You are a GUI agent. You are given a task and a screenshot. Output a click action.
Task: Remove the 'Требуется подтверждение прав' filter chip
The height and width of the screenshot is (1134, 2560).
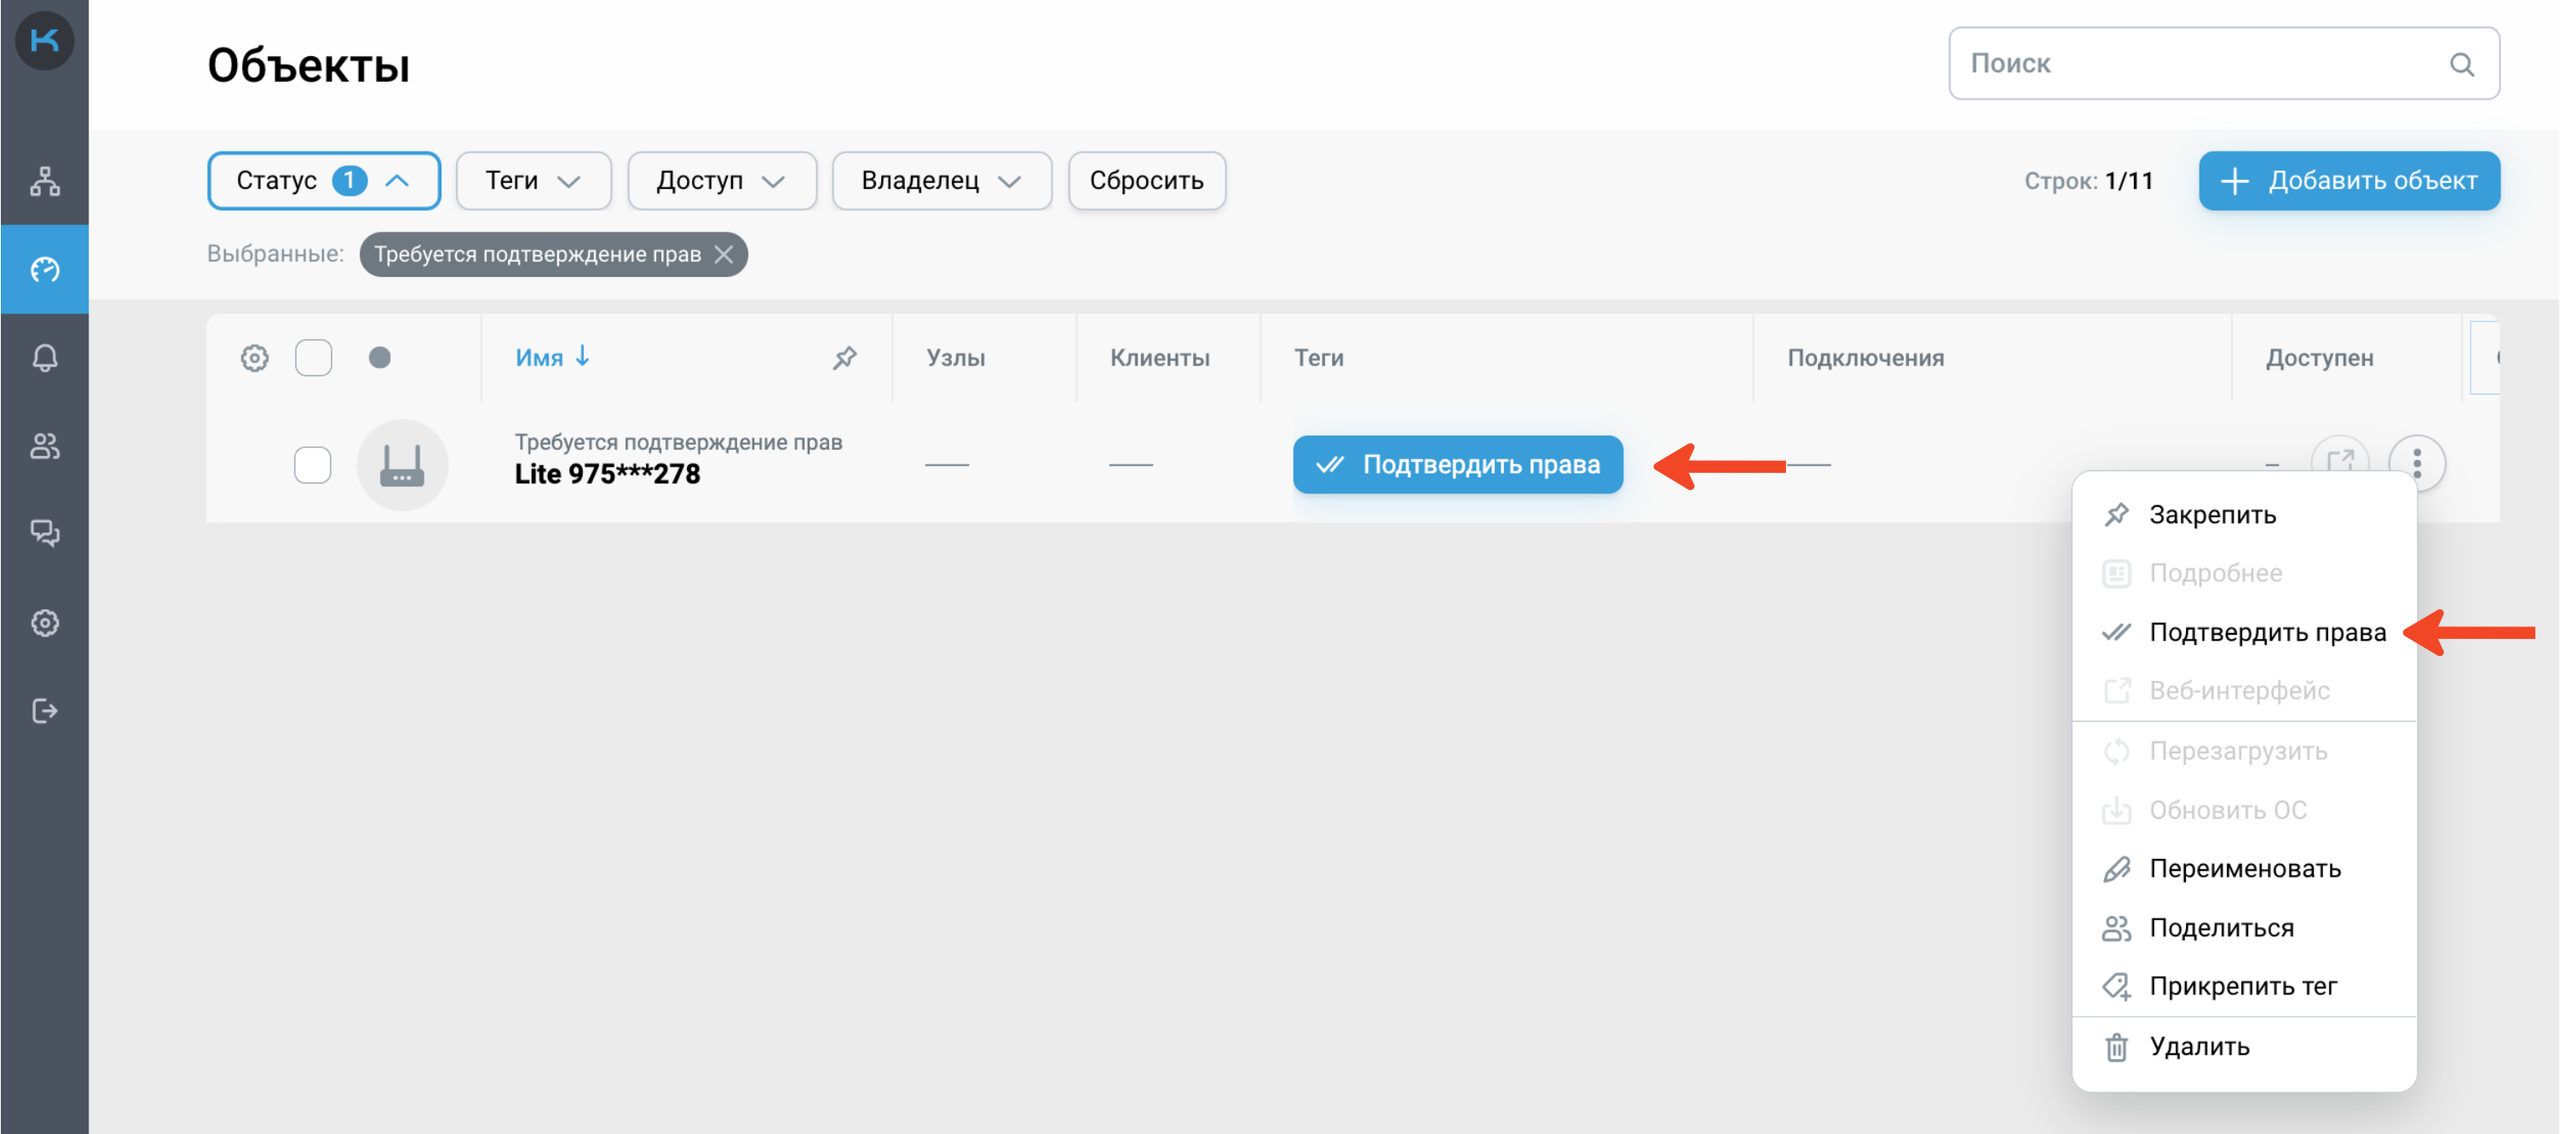click(725, 255)
